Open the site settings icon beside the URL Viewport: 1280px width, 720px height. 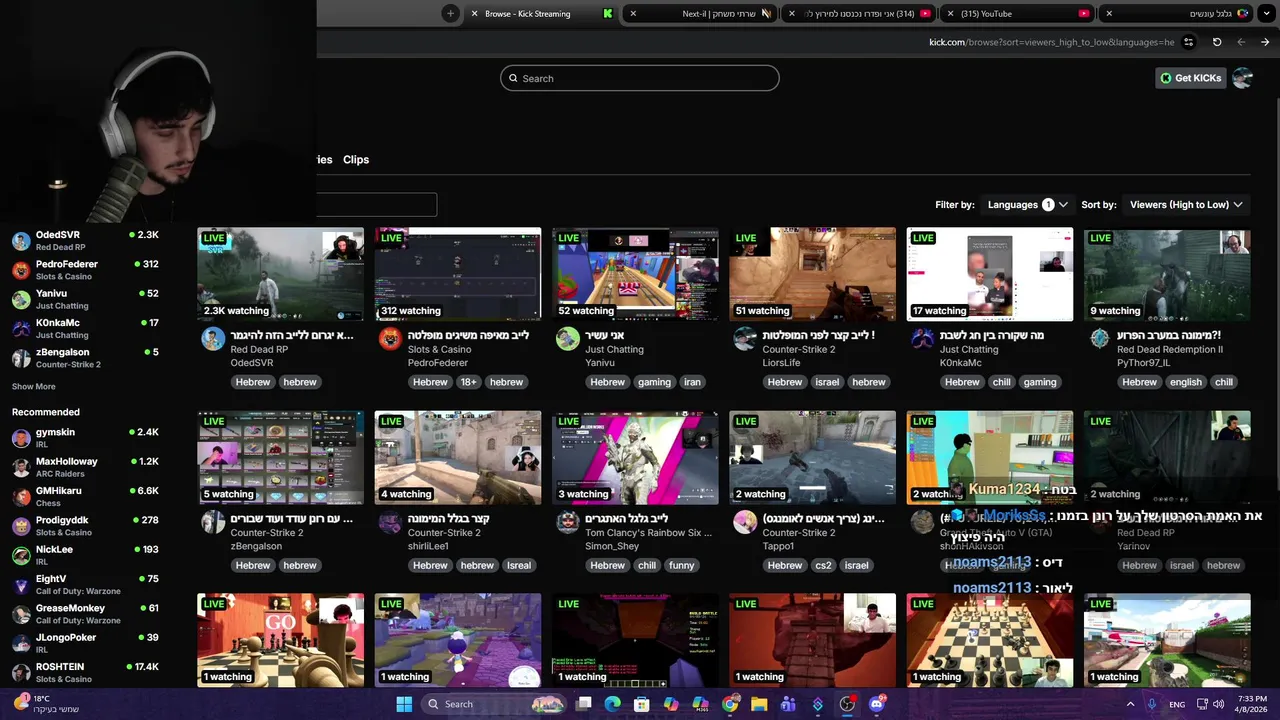[1188, 42]
